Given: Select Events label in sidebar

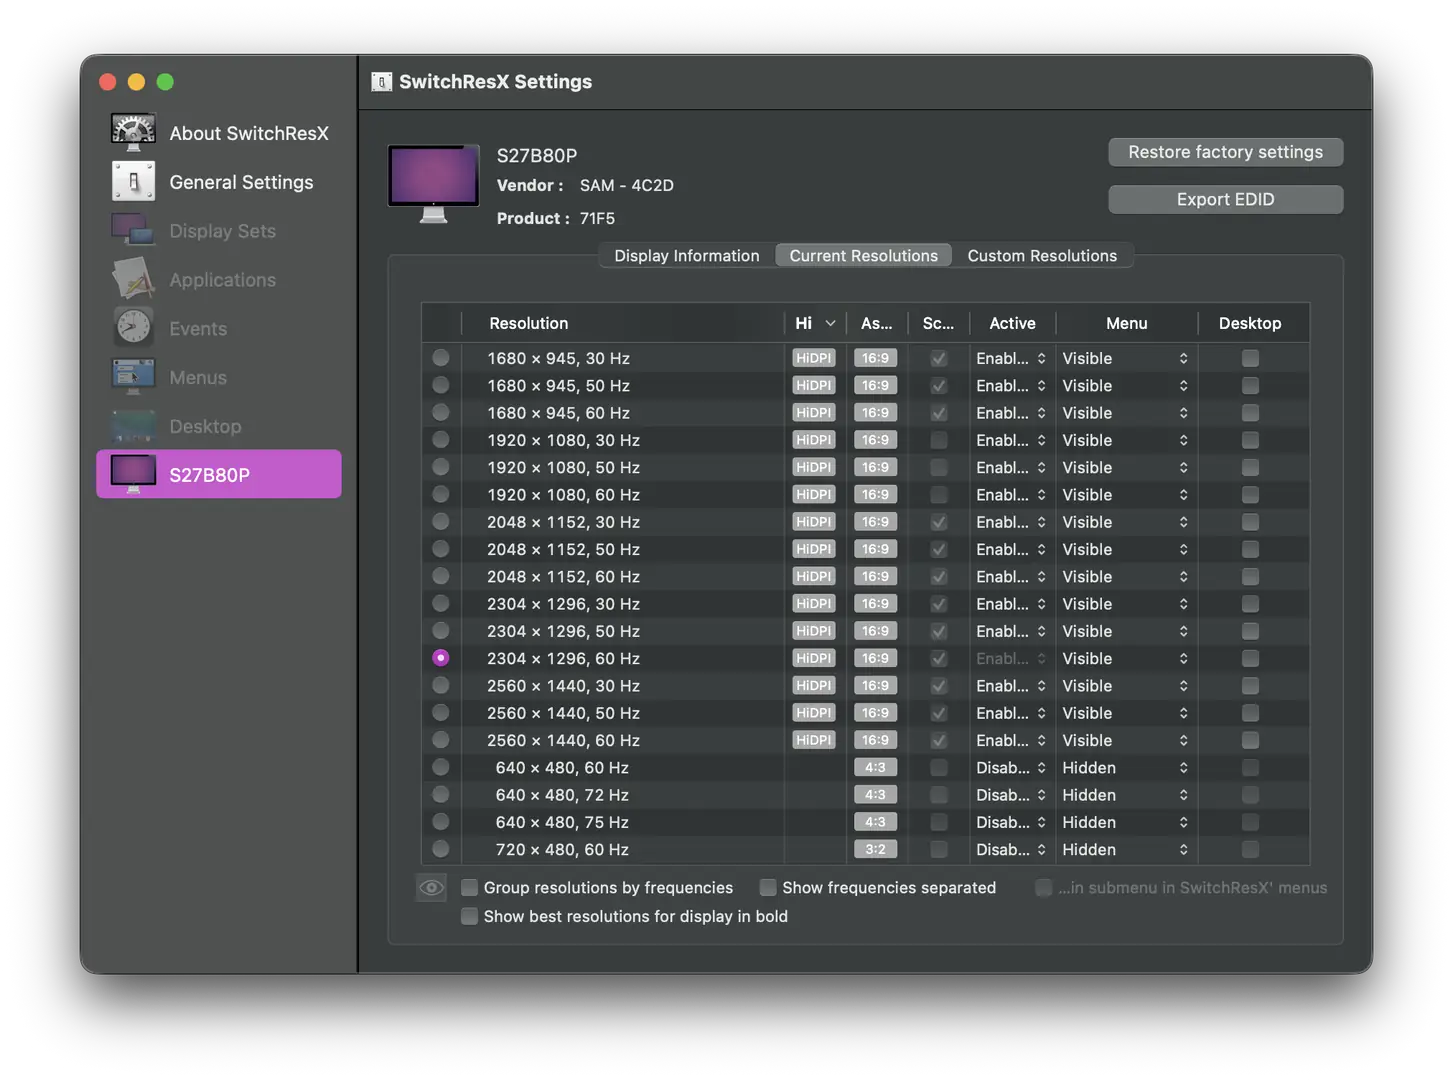Looking at the screenshot, I should click(x=198, y=329).
